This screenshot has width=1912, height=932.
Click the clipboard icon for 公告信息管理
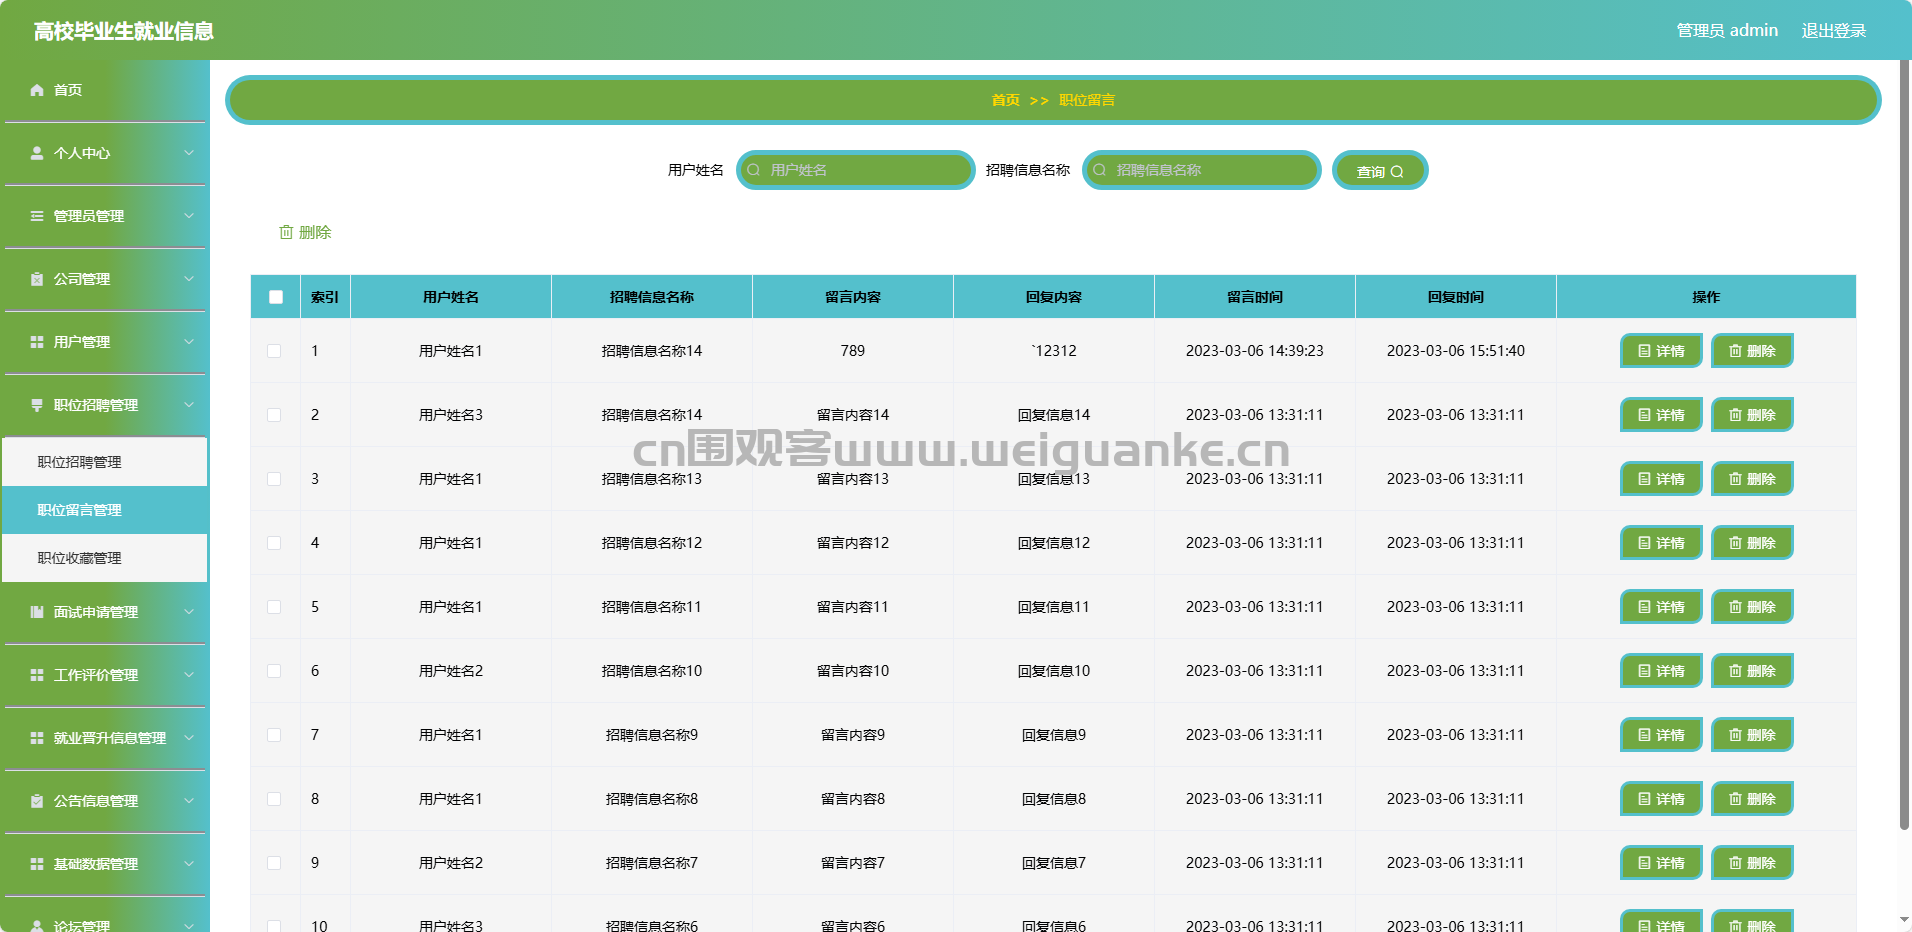click(37, 801)
